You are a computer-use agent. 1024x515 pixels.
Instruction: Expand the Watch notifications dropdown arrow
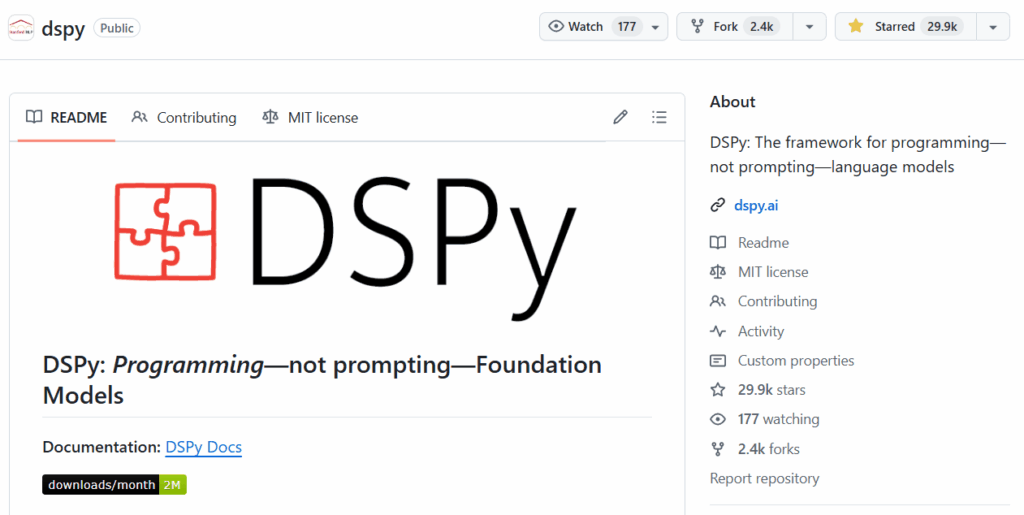[655, 27]
